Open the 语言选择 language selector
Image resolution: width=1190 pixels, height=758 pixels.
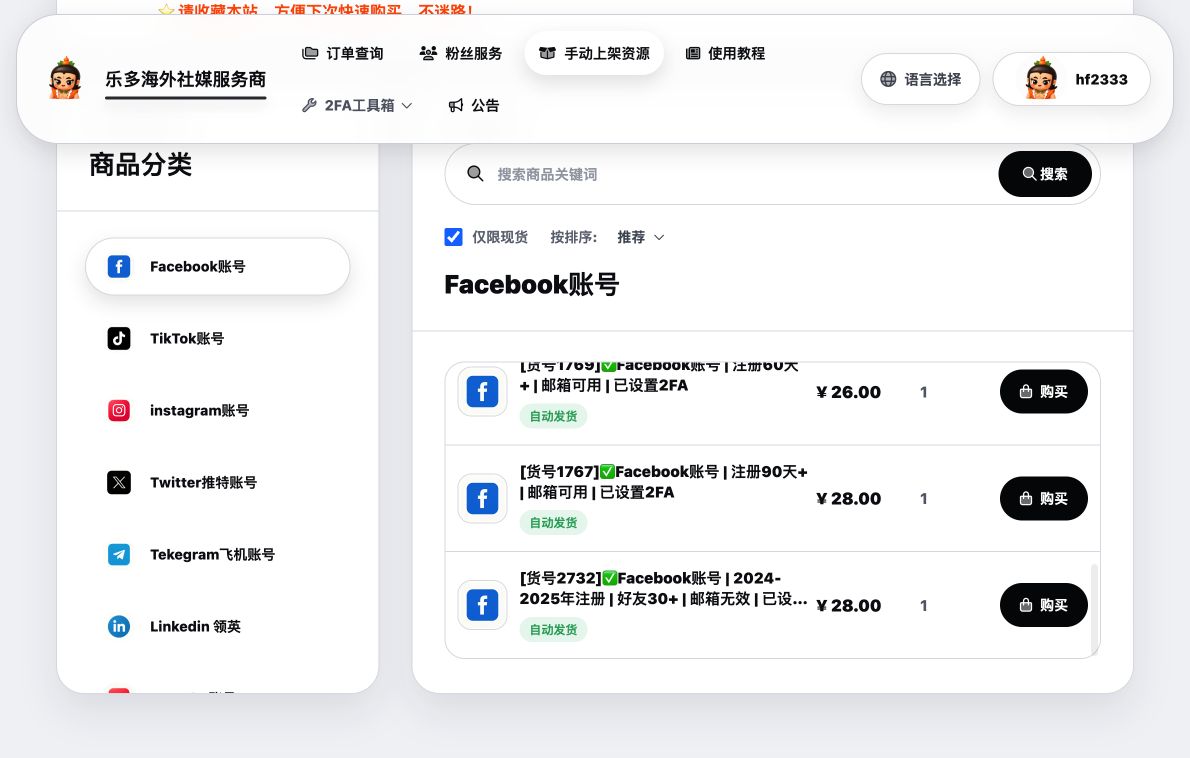click(x=921, y=79)
